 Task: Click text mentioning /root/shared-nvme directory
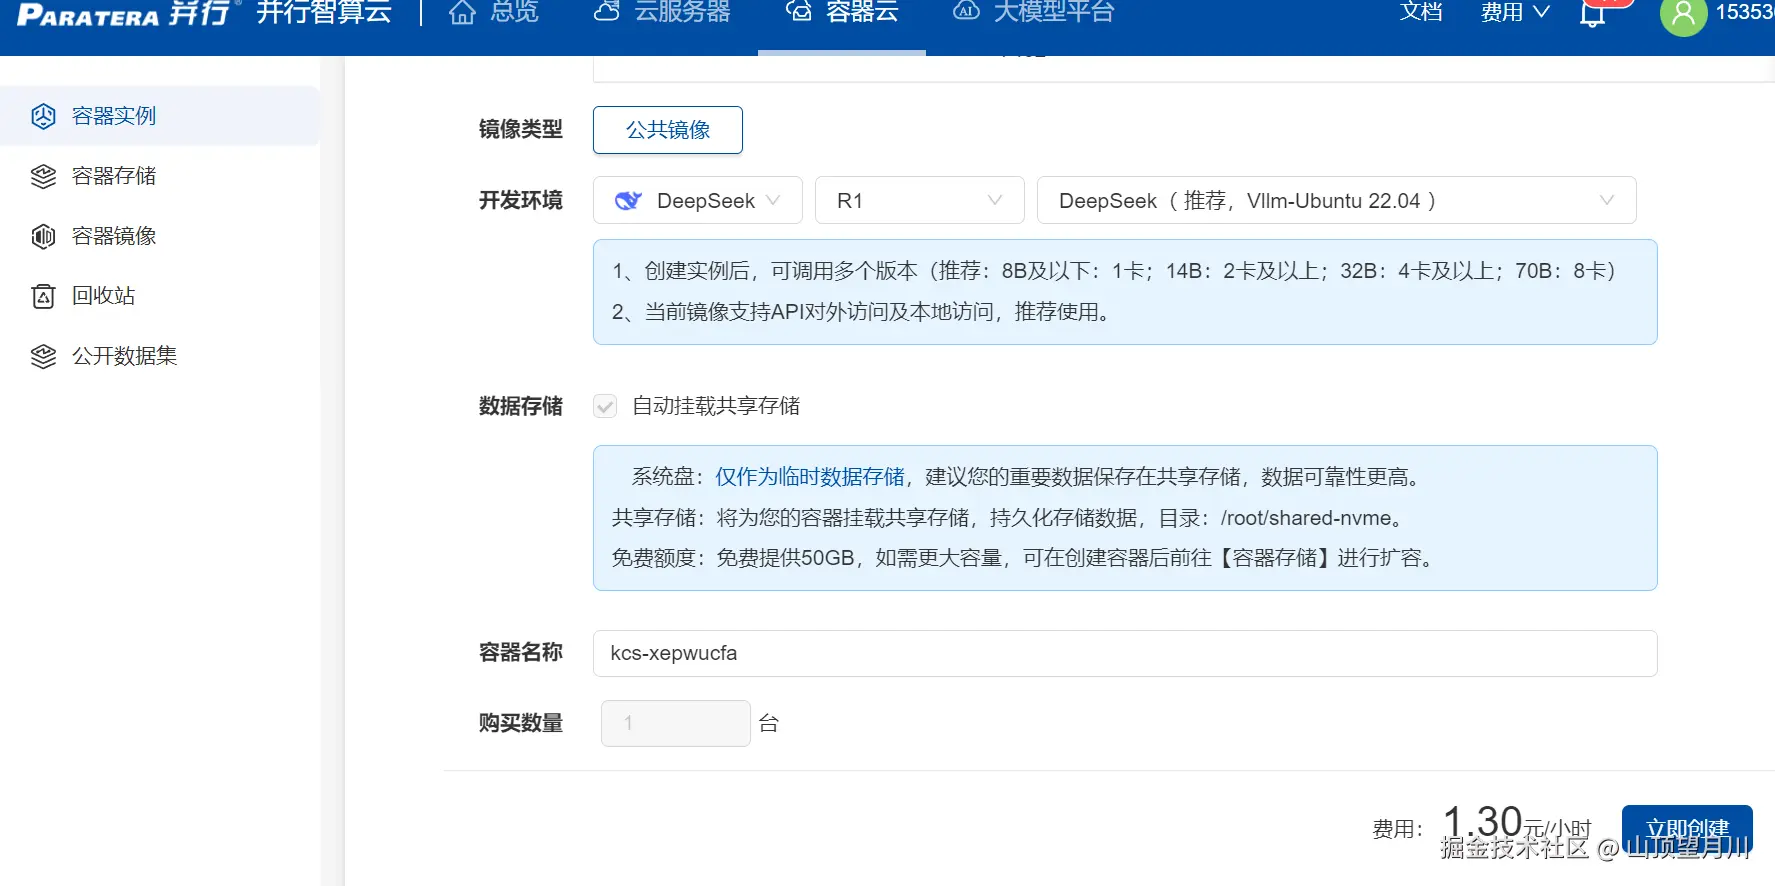[x=1010, y=518]
